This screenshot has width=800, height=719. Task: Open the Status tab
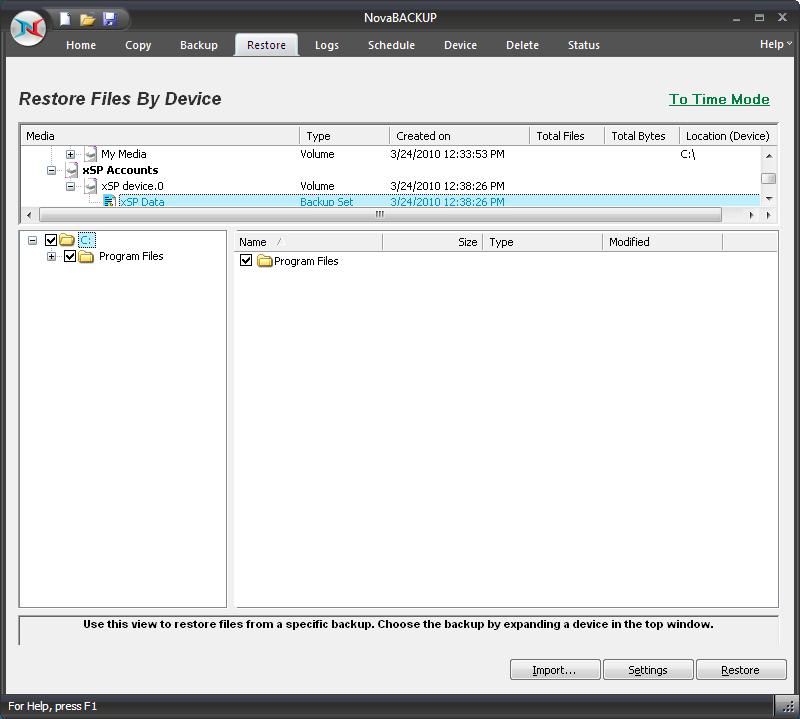coord(584,45)
